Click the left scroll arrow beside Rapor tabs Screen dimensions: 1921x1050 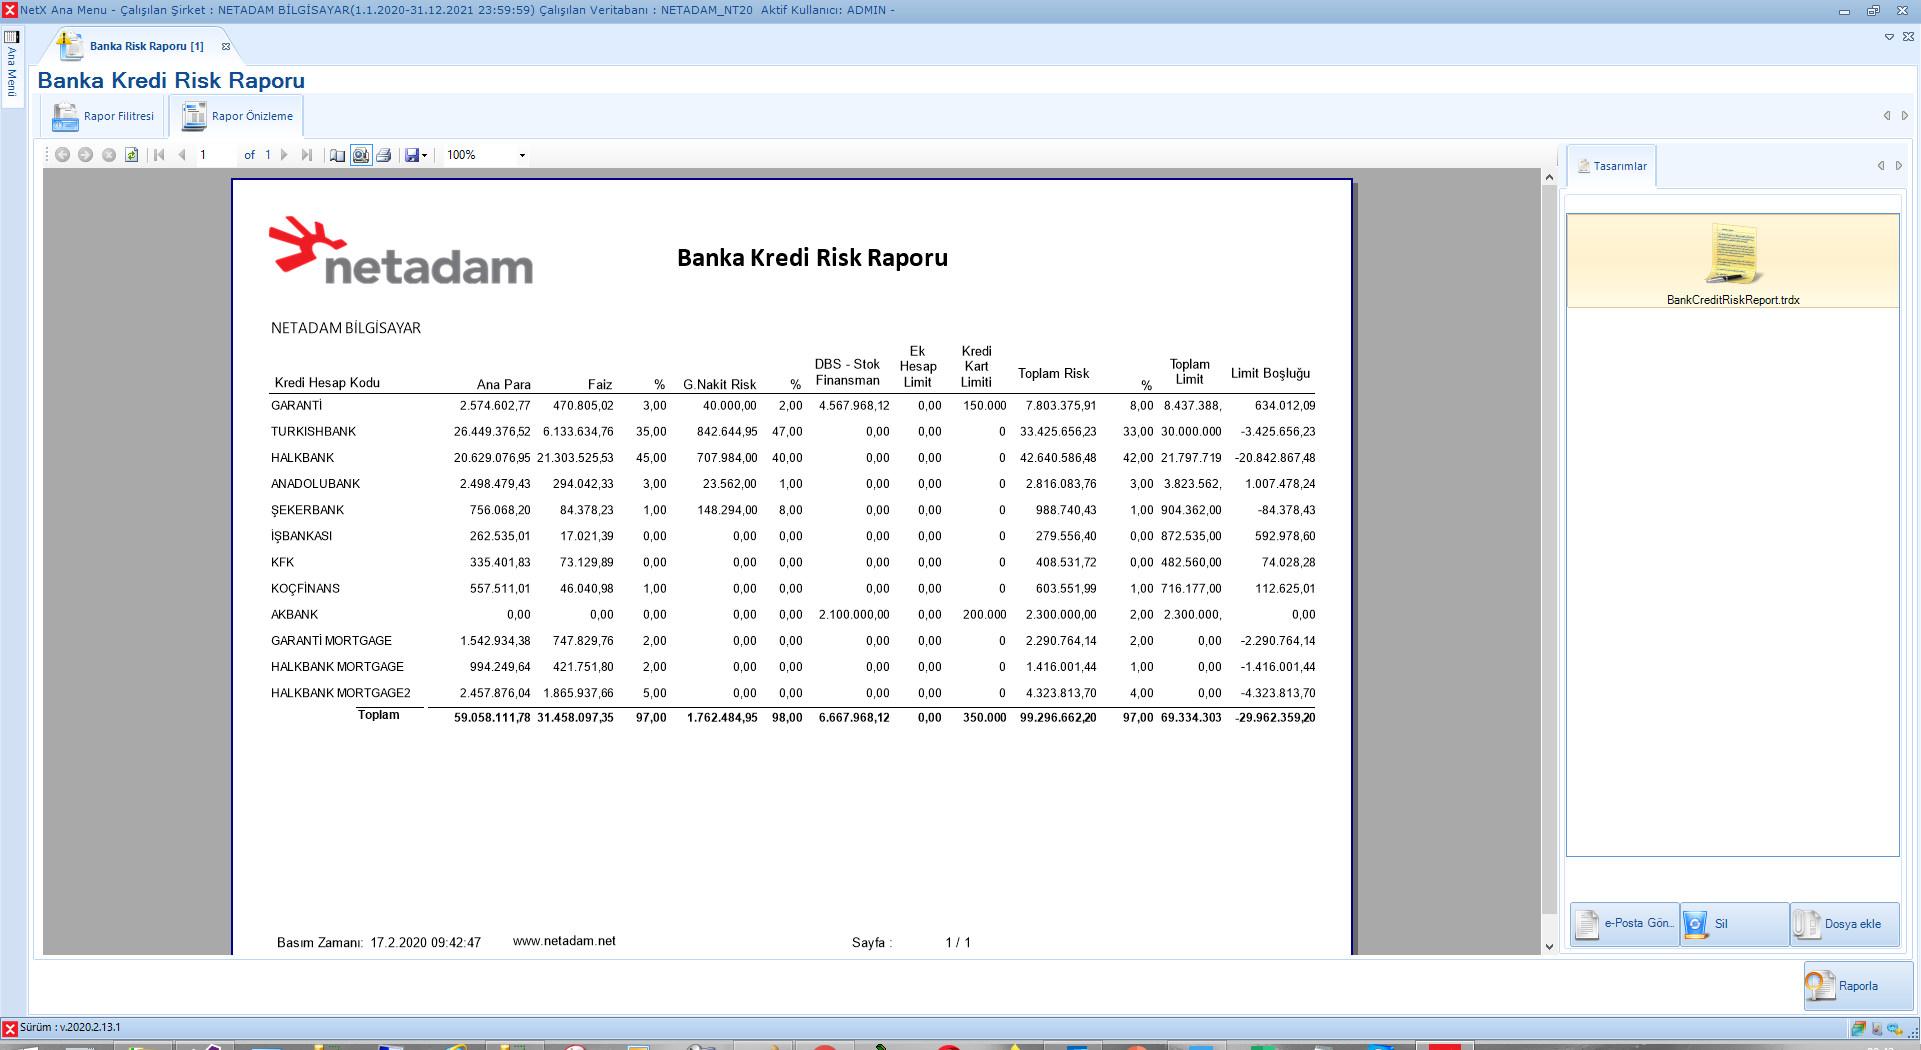point(1887,116)
